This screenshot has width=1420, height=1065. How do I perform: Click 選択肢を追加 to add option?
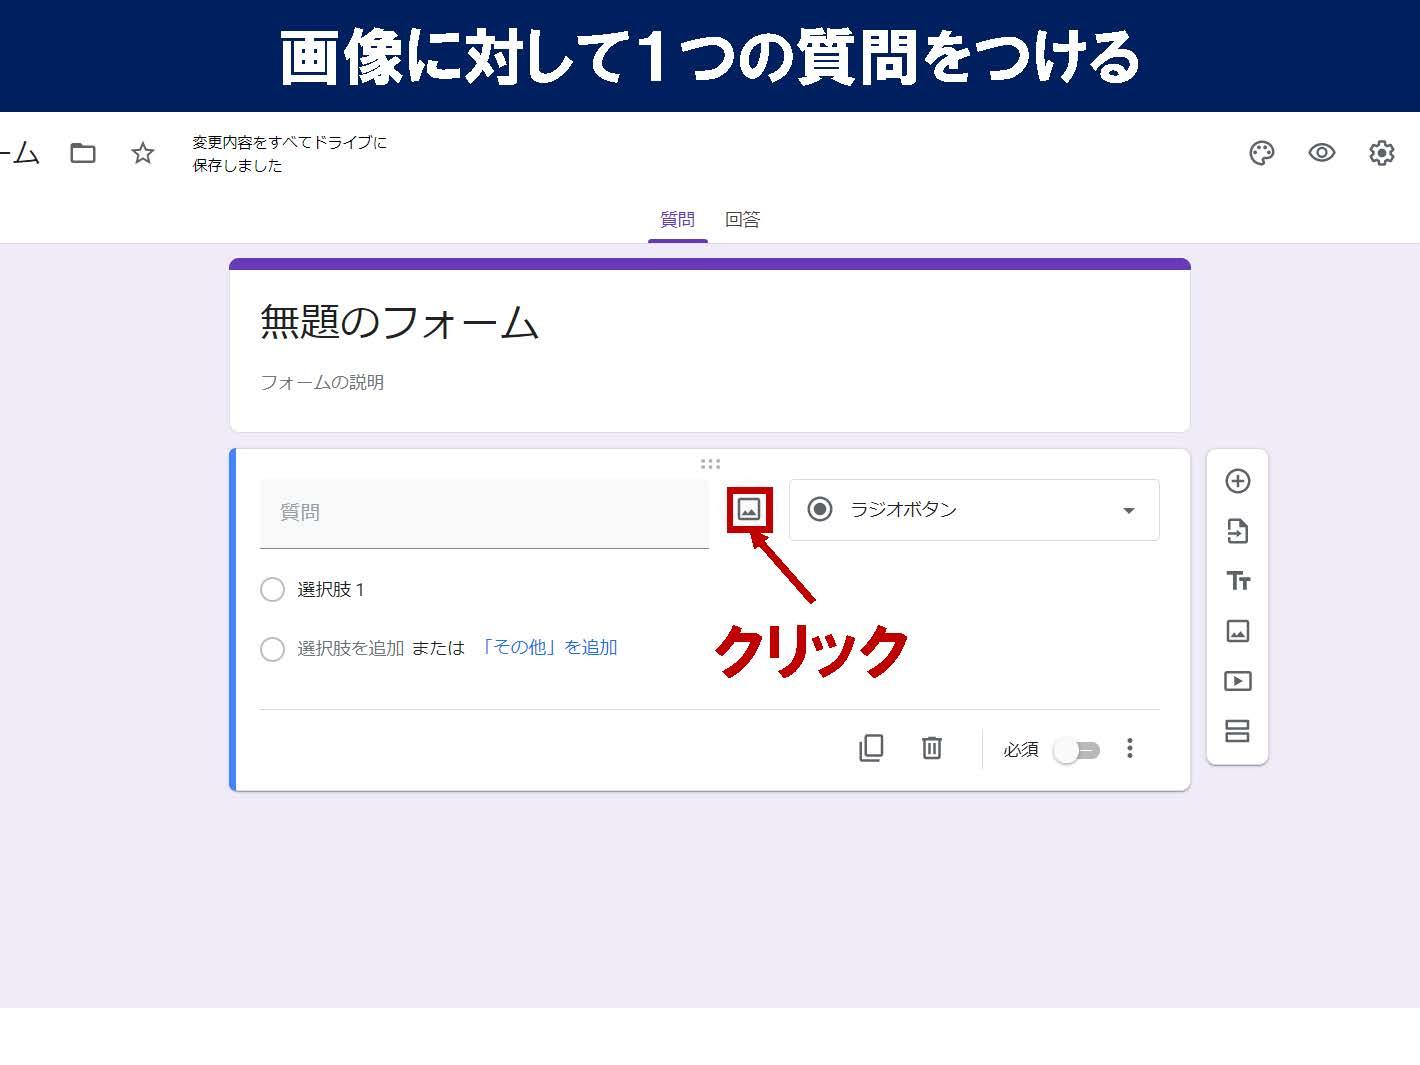pyautogui.click(x=350, y=649)
